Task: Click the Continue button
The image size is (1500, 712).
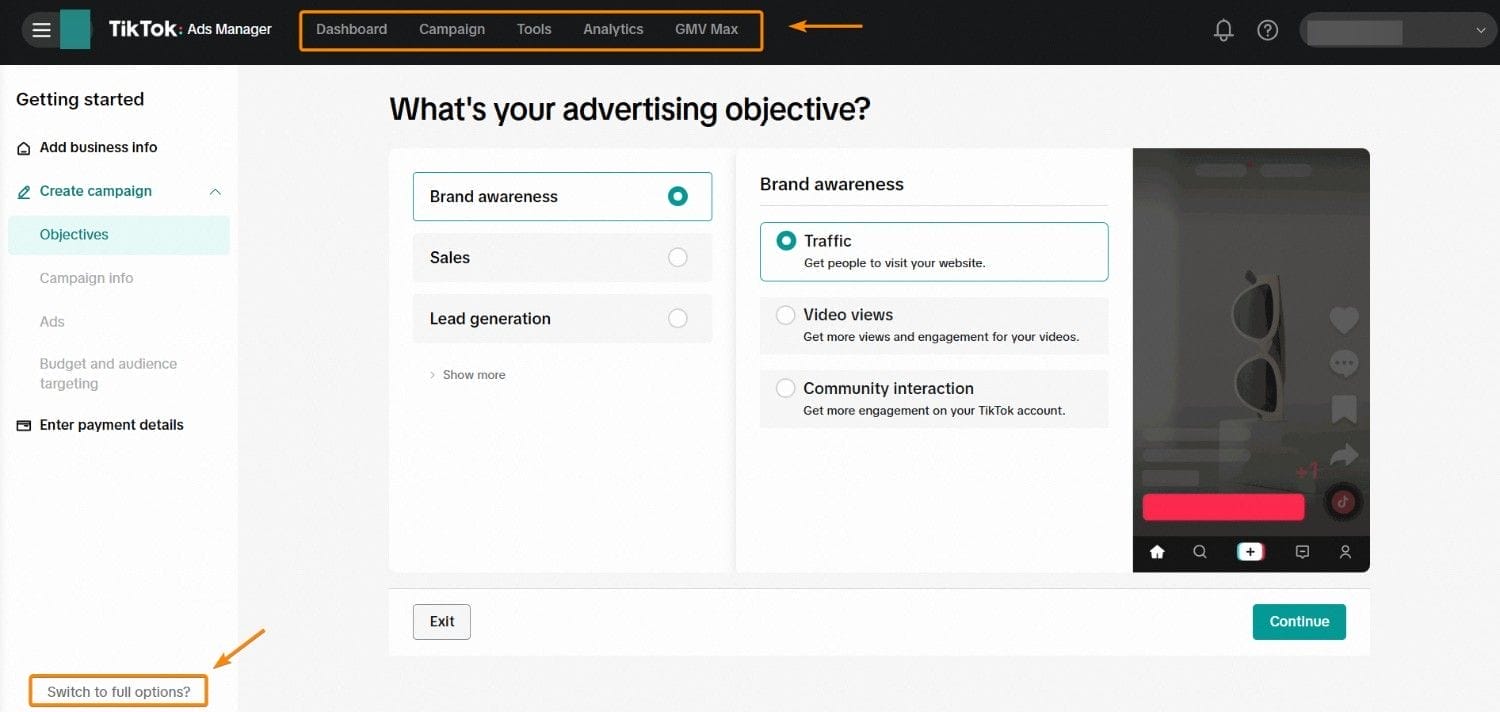Action: point(1298,621)
